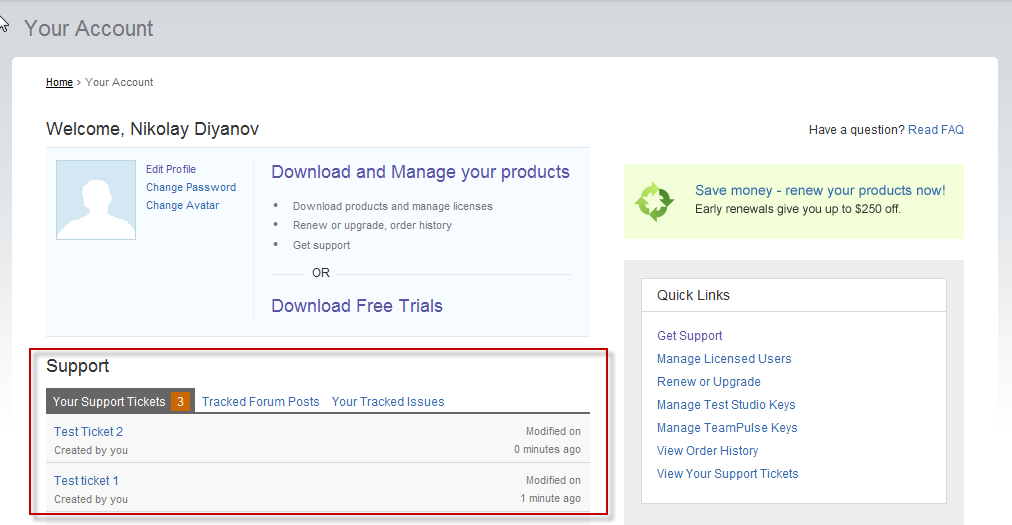The height and width of the screenshot is (525, 1012).
Task: Open View Order History link
Action: click(708, 451)
